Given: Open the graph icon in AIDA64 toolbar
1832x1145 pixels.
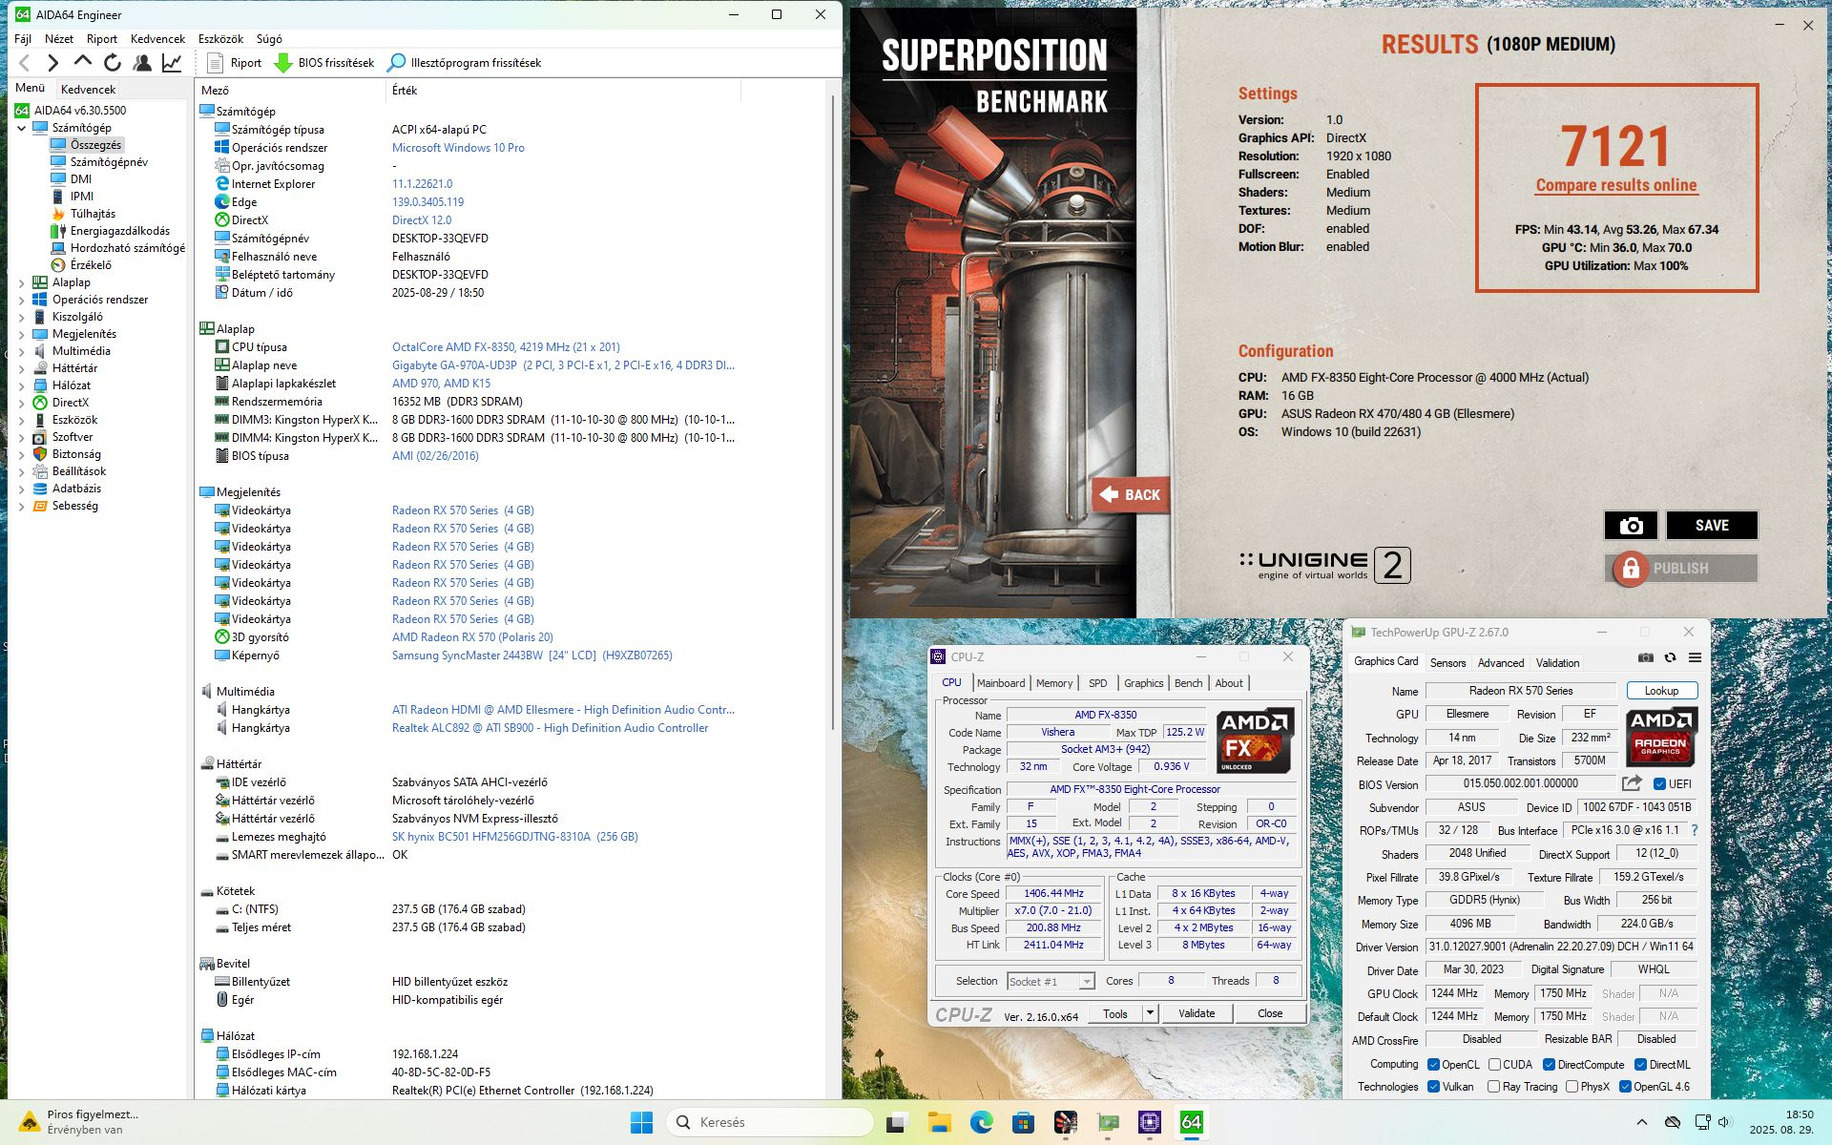Looking at the screenshot, I should click(172, 63).
